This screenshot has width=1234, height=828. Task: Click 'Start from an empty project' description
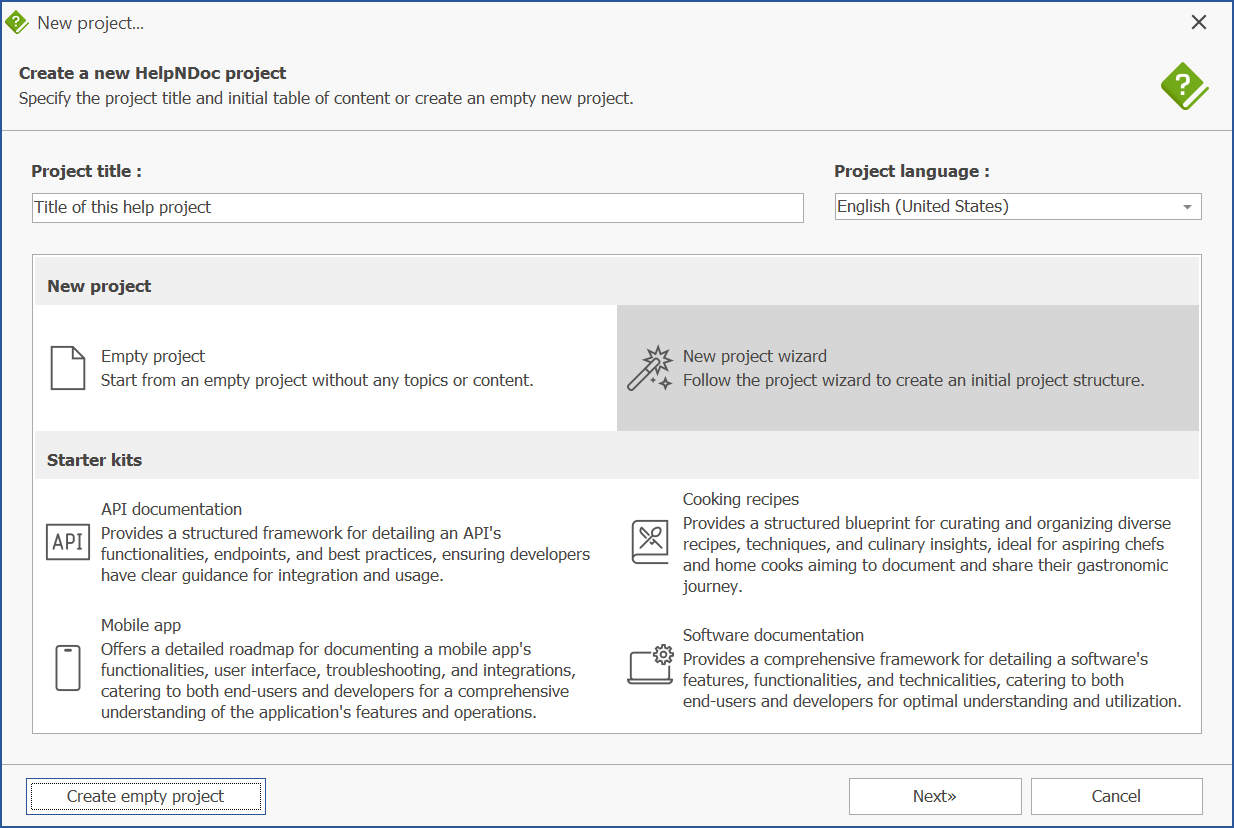317,380
